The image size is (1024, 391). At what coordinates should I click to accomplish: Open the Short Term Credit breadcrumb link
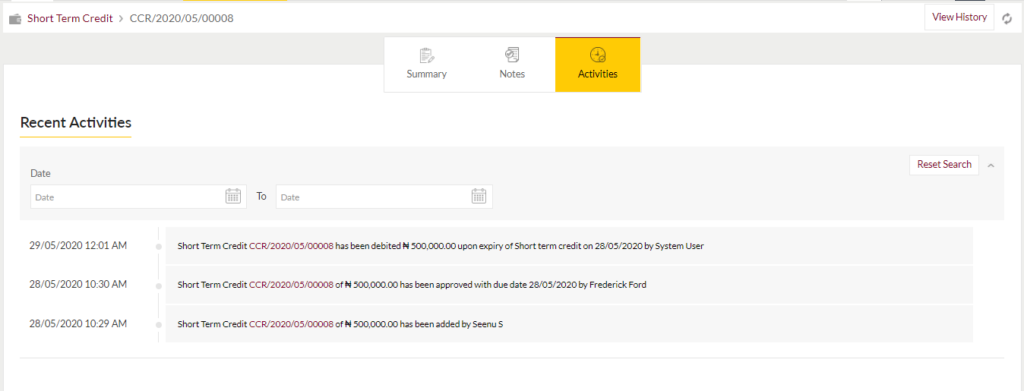(x=70, y=18)
